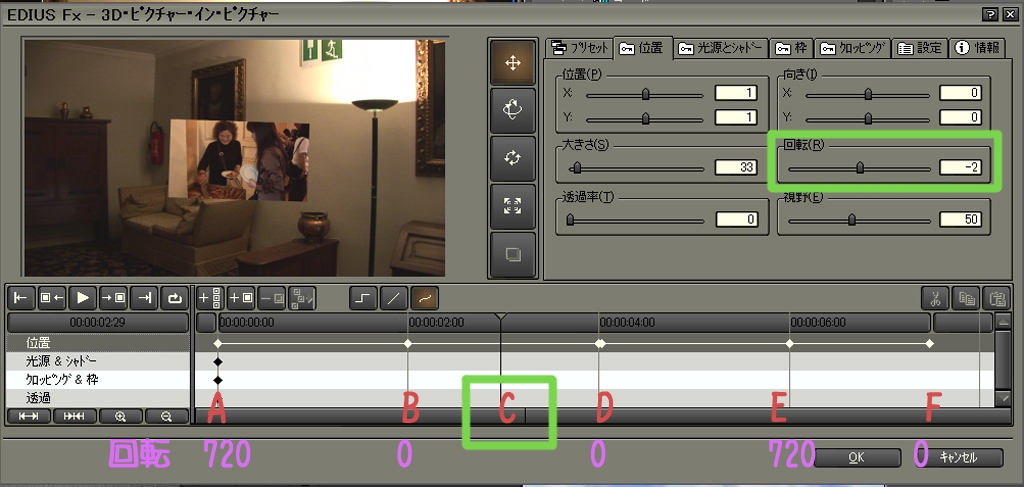Open the 設定 tab
The image size is (1024, 487).
[920, 48]
